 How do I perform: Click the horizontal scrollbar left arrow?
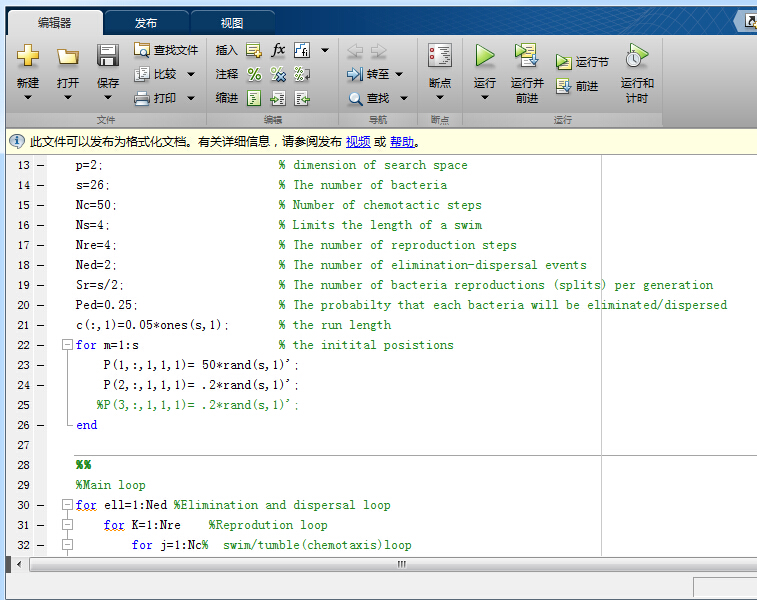tap(19, 564)
